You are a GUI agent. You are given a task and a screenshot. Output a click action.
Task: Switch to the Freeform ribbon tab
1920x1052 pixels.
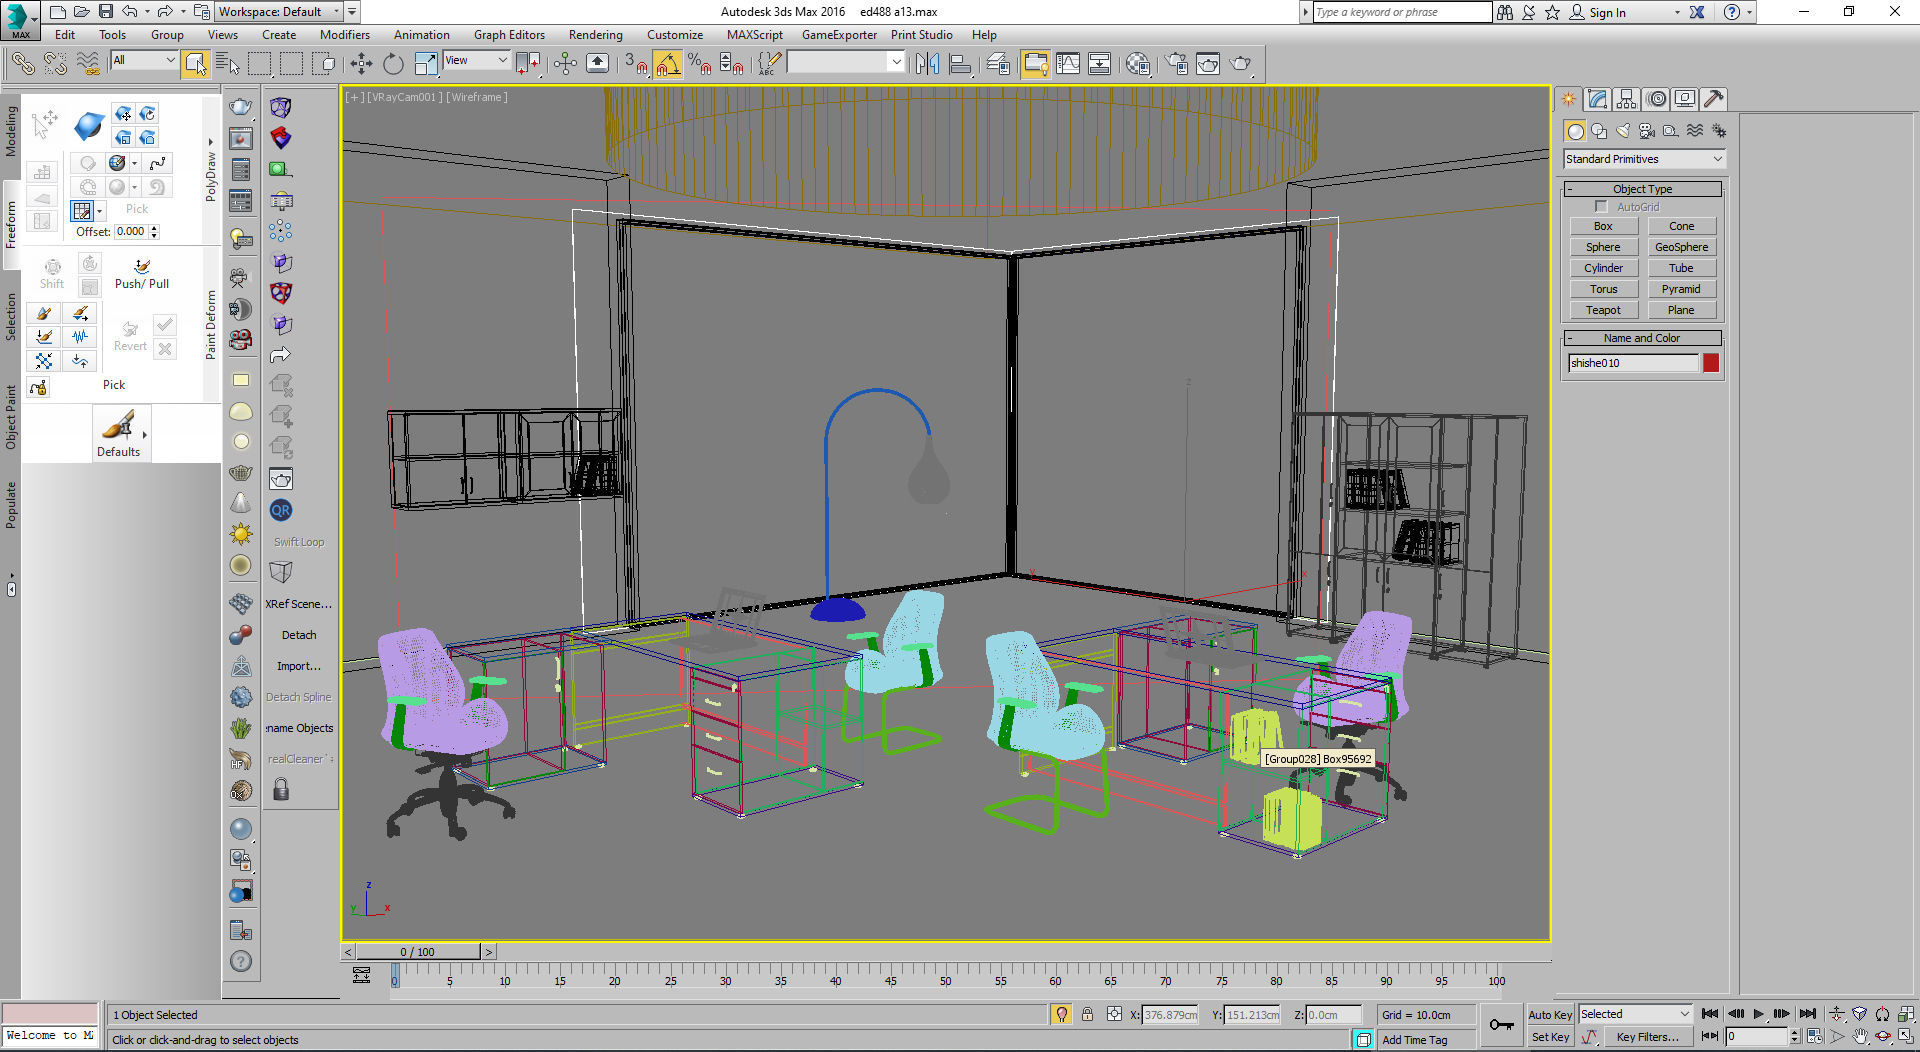pyautogui.click(x=11, y=225)
